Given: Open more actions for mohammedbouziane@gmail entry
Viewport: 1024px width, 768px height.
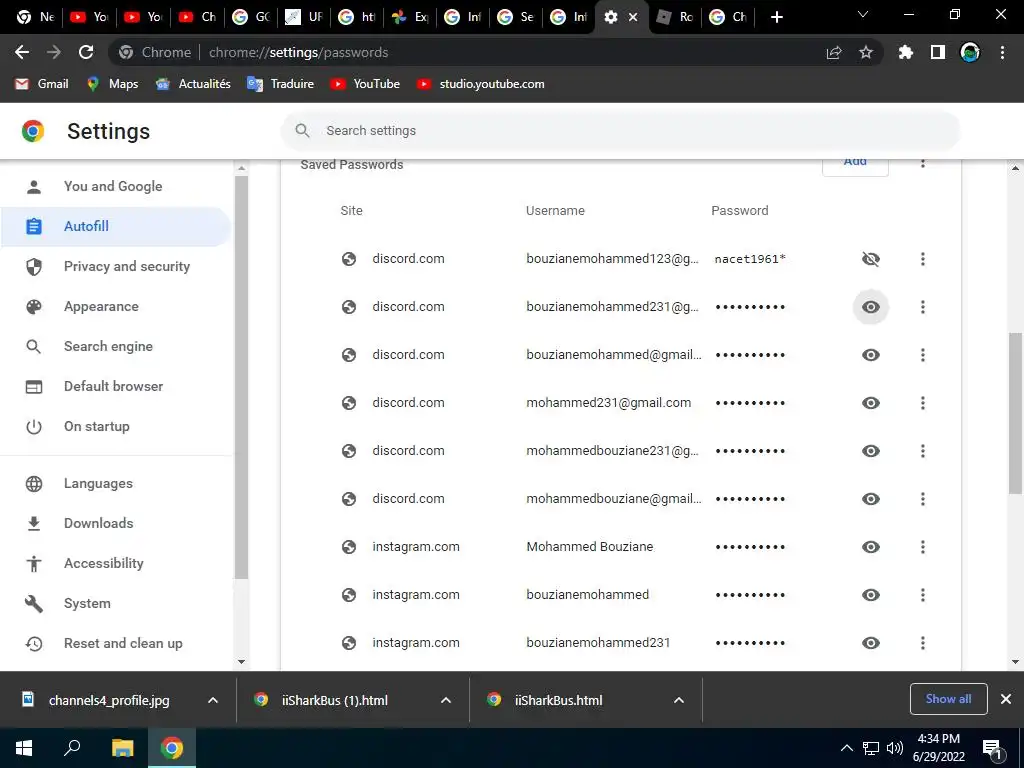Looking at the screenshot, I should (x=923, y=499).
